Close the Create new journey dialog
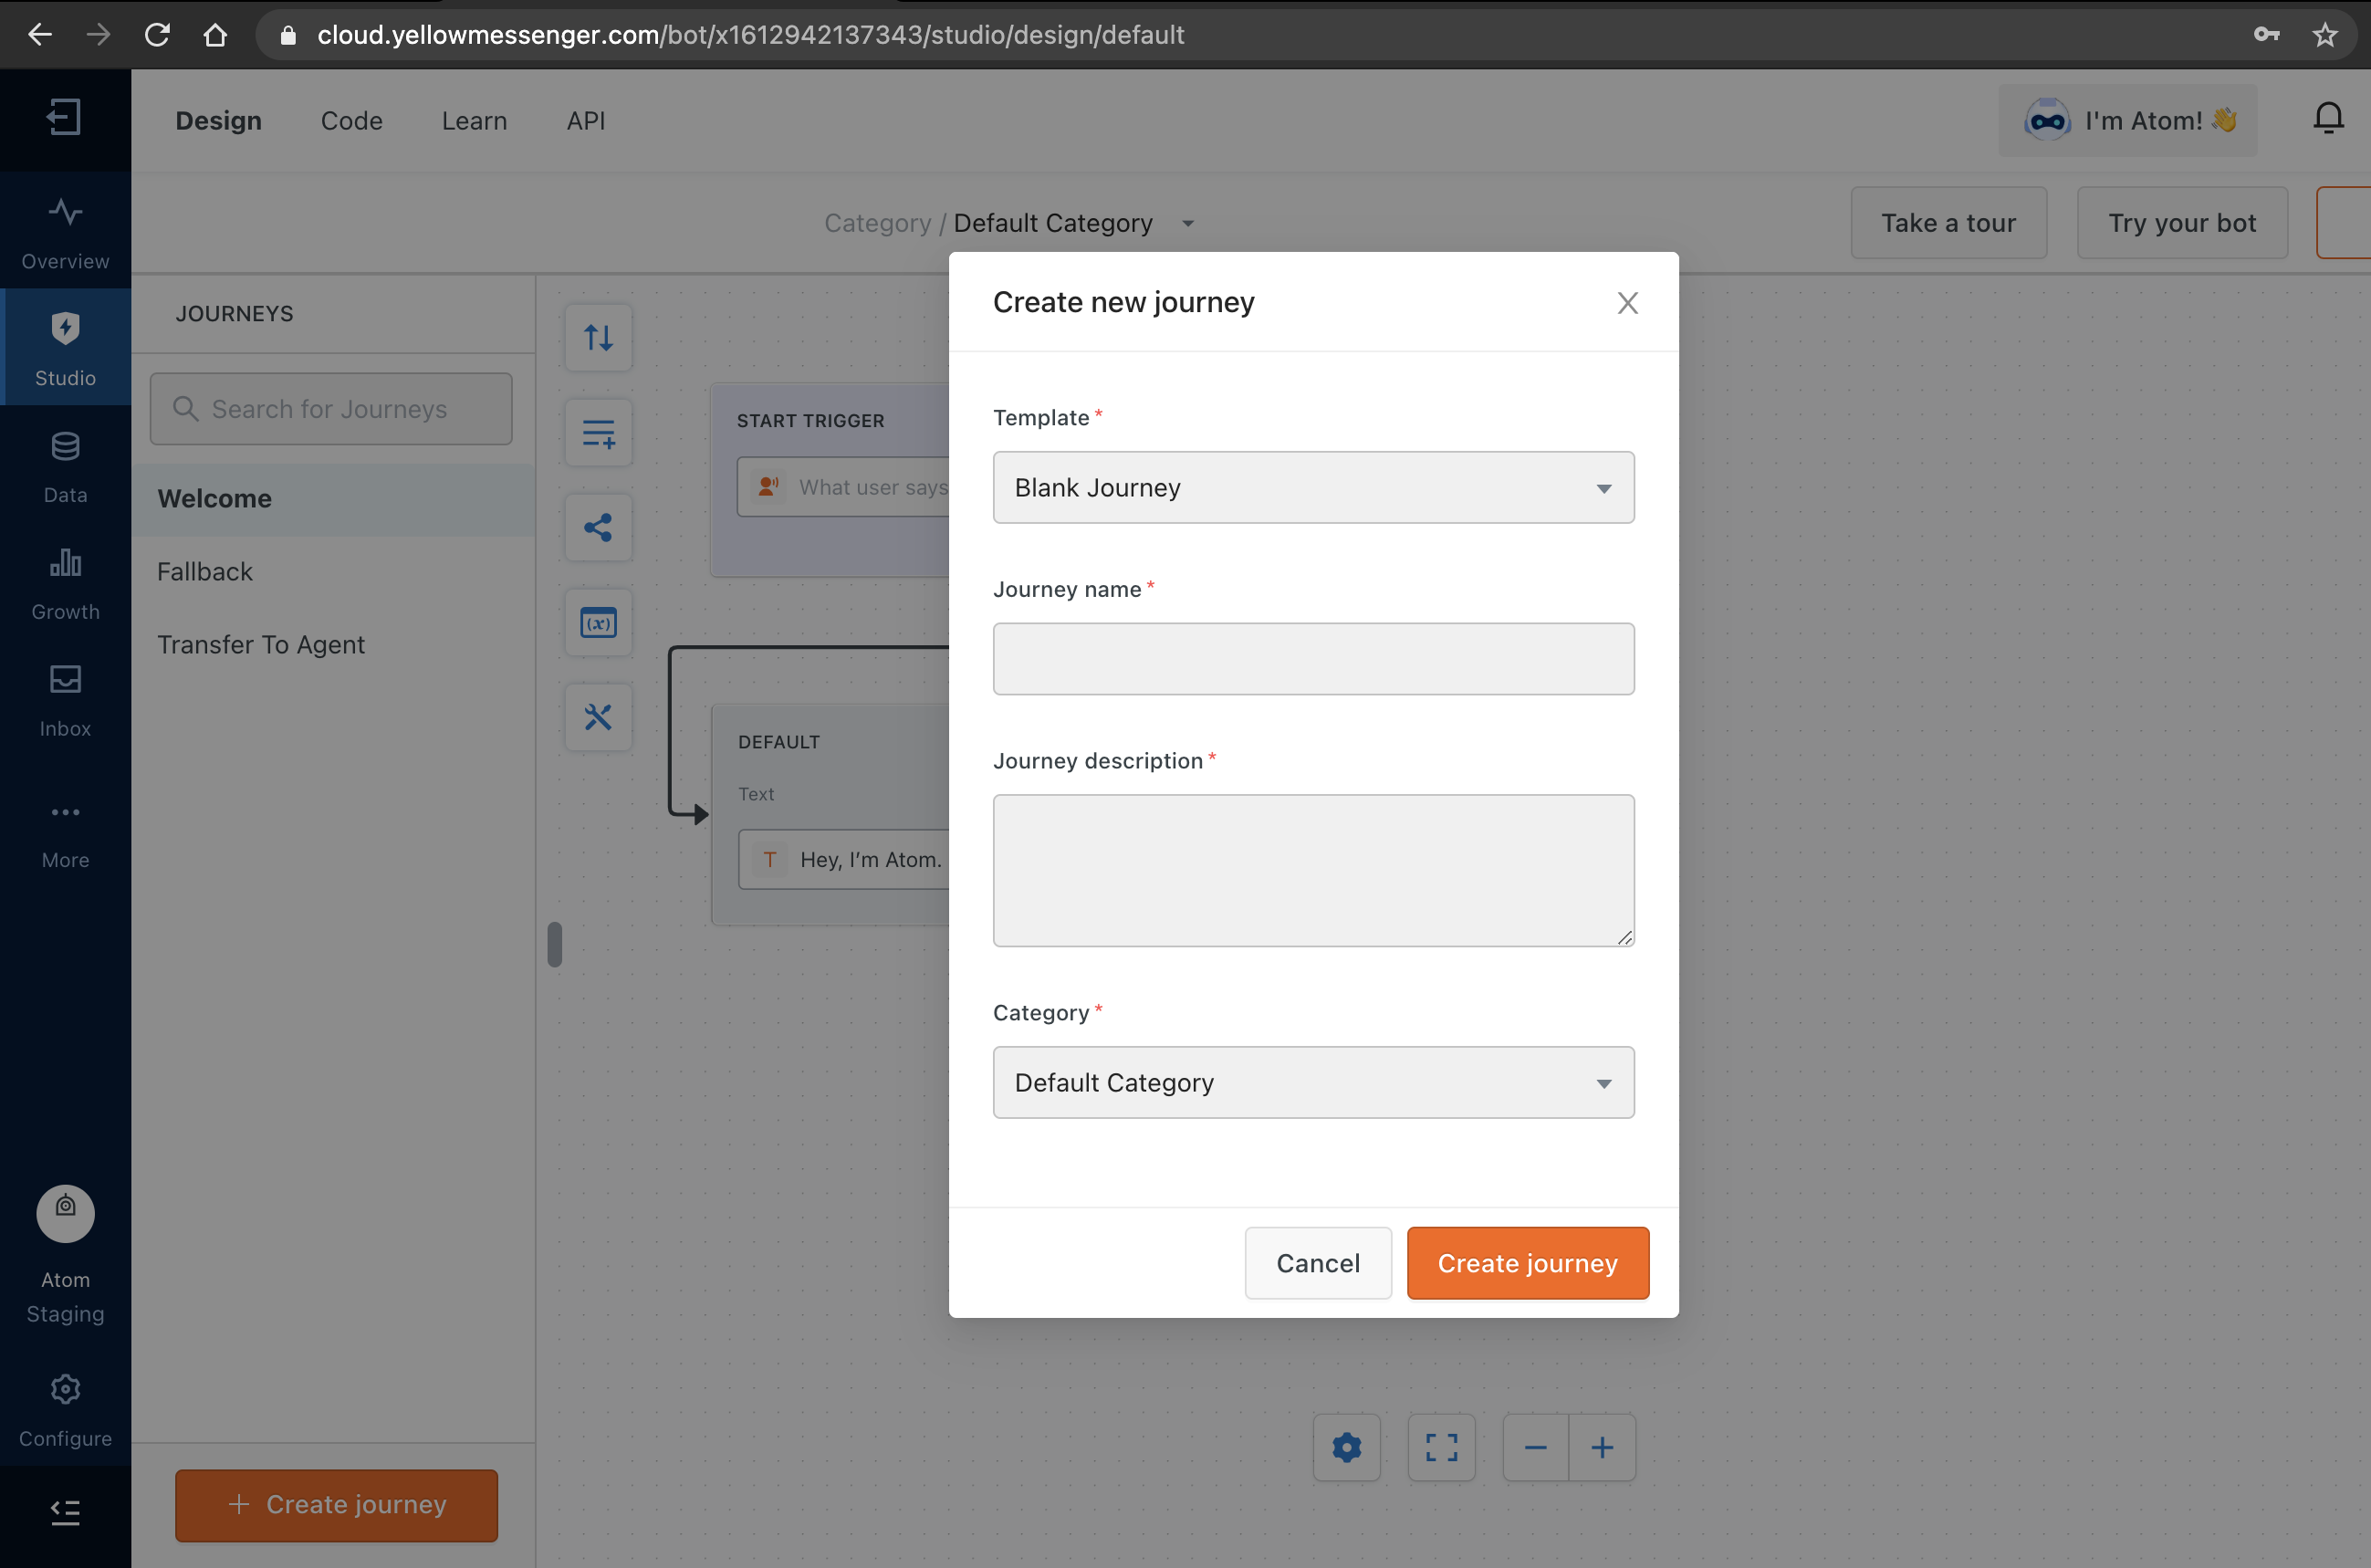 click(1627, 302)
